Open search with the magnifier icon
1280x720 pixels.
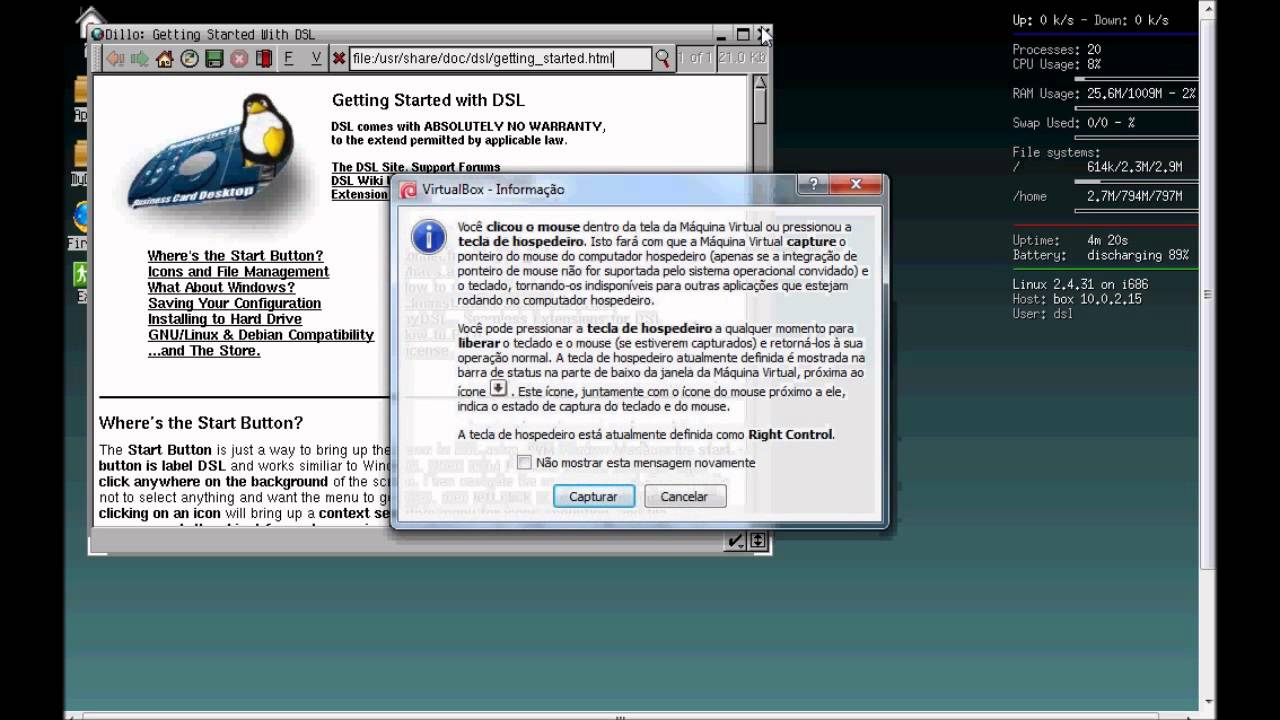point(662,59)
